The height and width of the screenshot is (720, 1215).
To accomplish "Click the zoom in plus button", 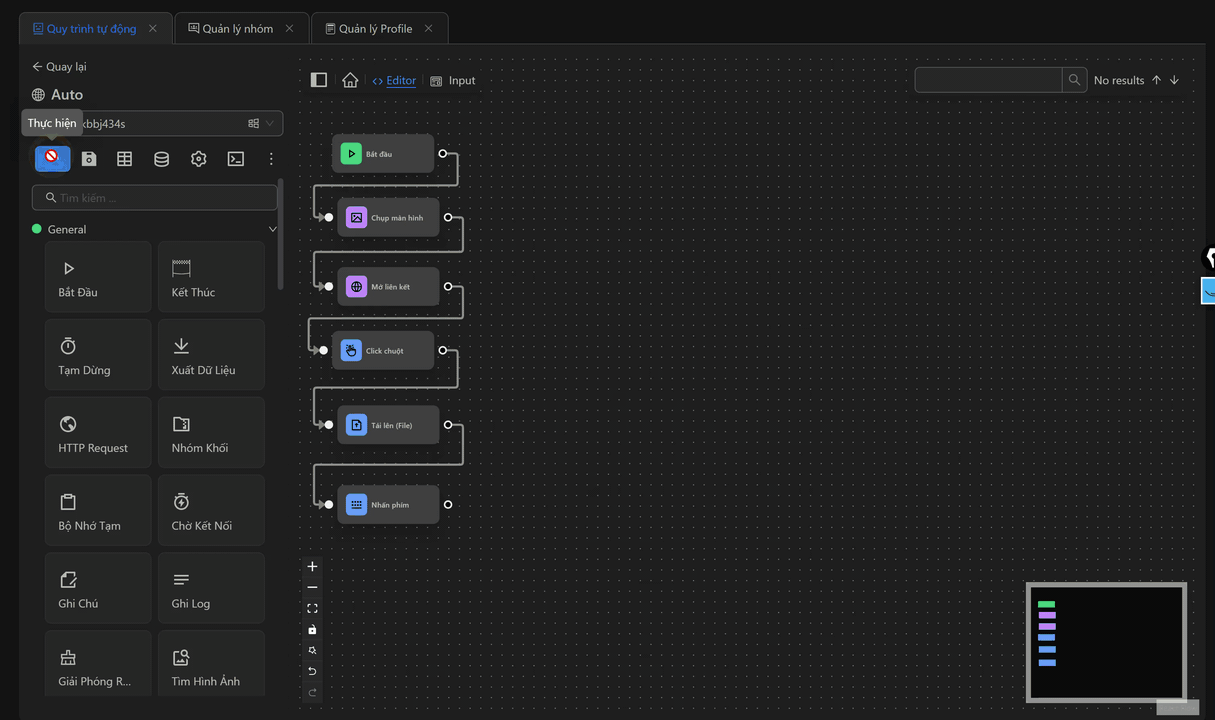I will click(312, 566).
